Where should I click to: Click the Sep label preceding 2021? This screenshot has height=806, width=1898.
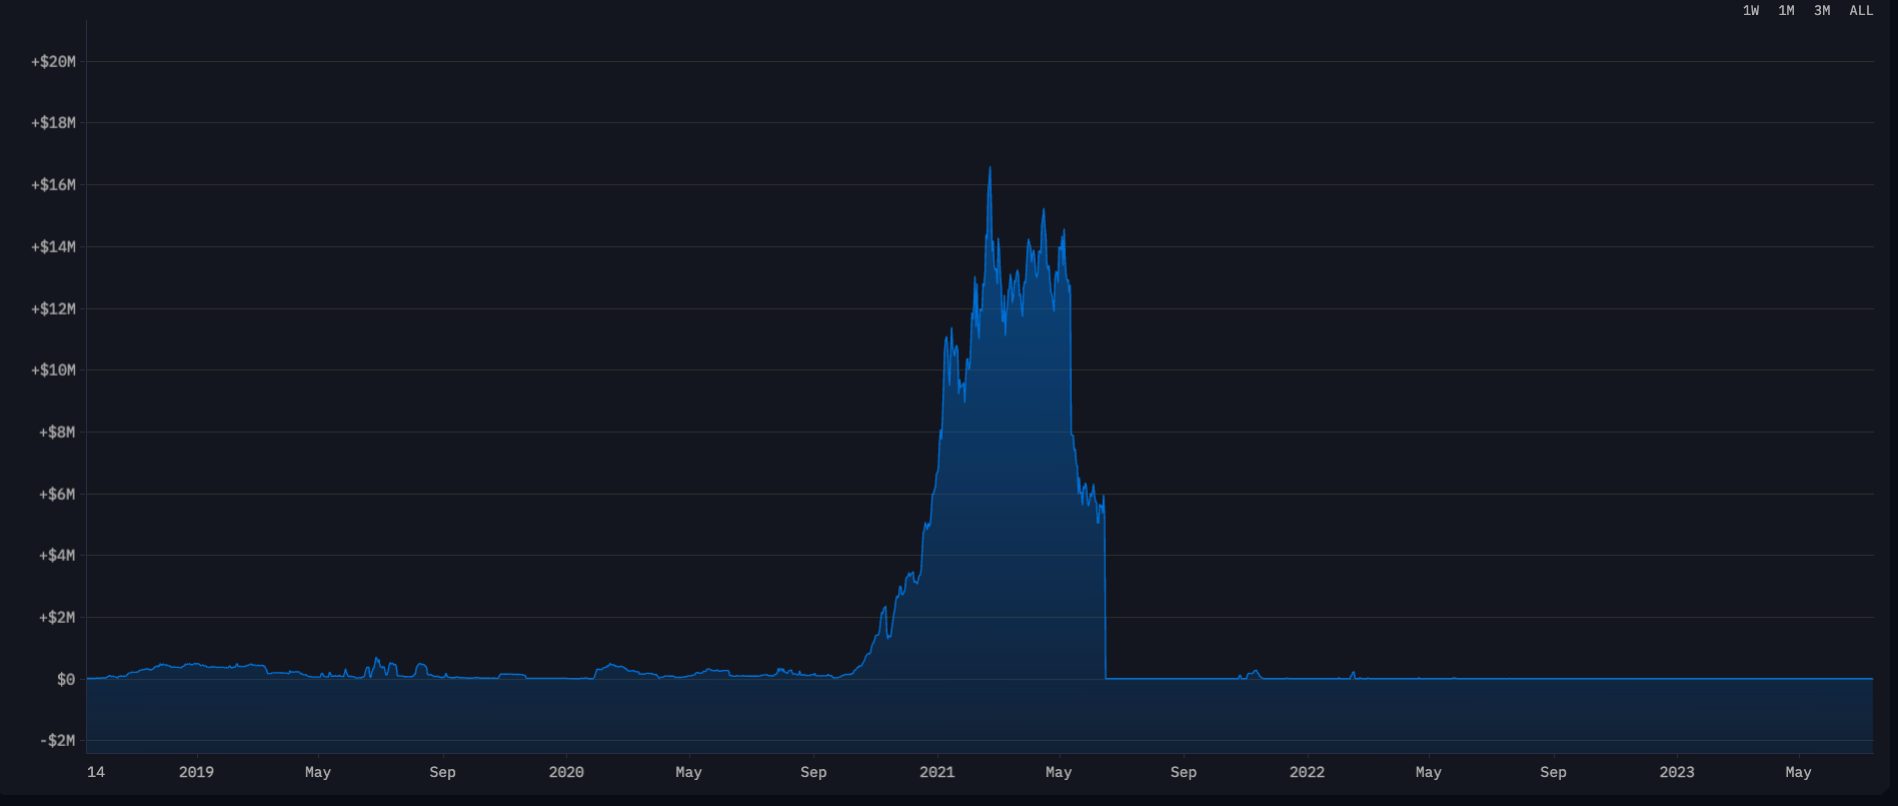(814, 772)
